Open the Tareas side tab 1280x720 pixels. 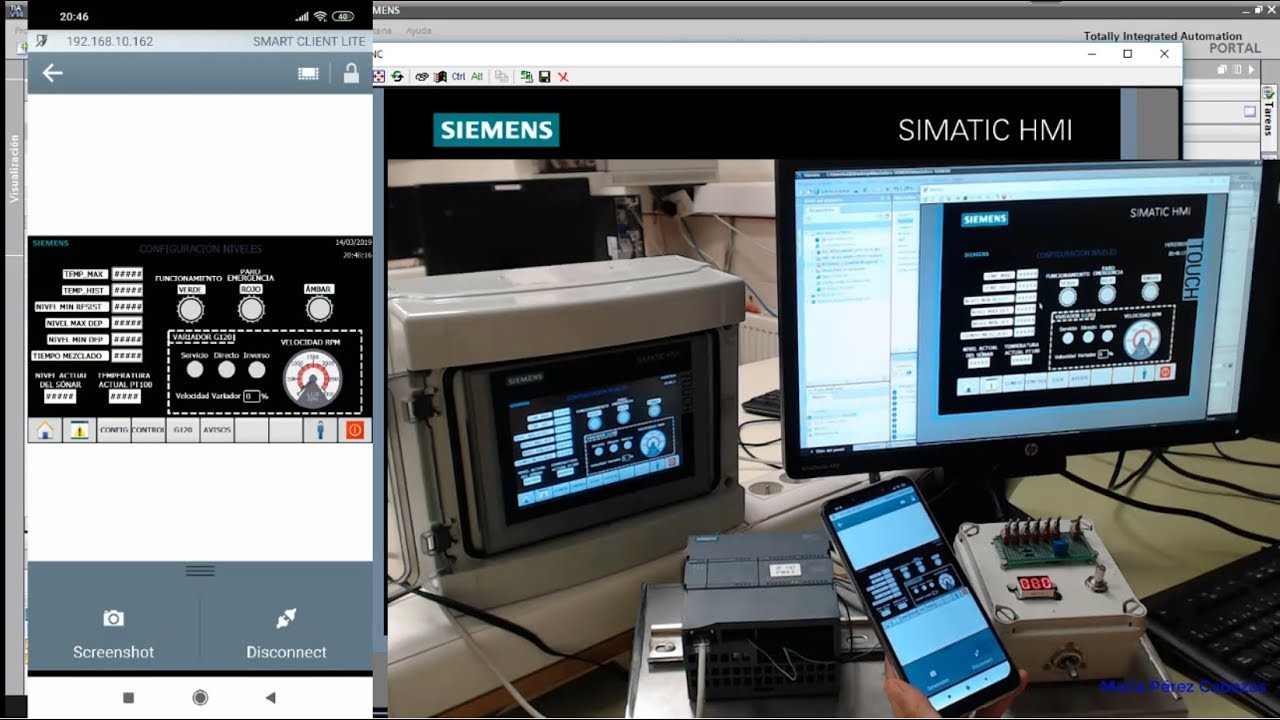[x=1268, y=119]
